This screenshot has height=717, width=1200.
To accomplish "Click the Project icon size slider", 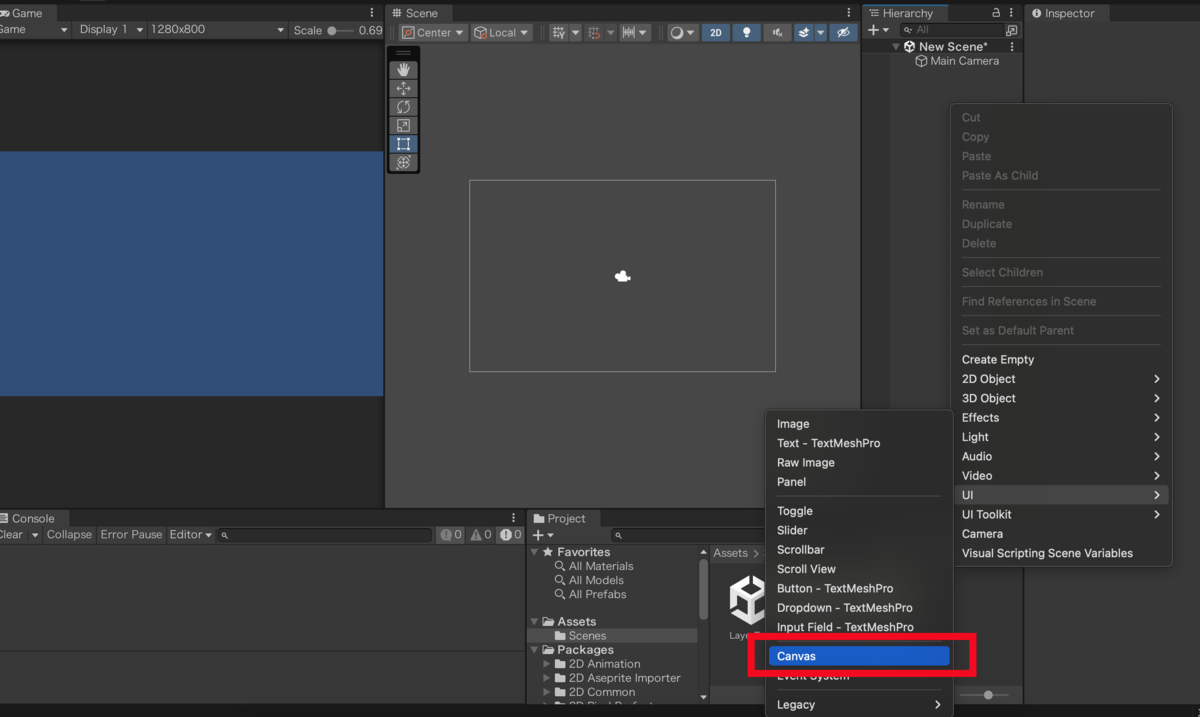I will (984, 695).
